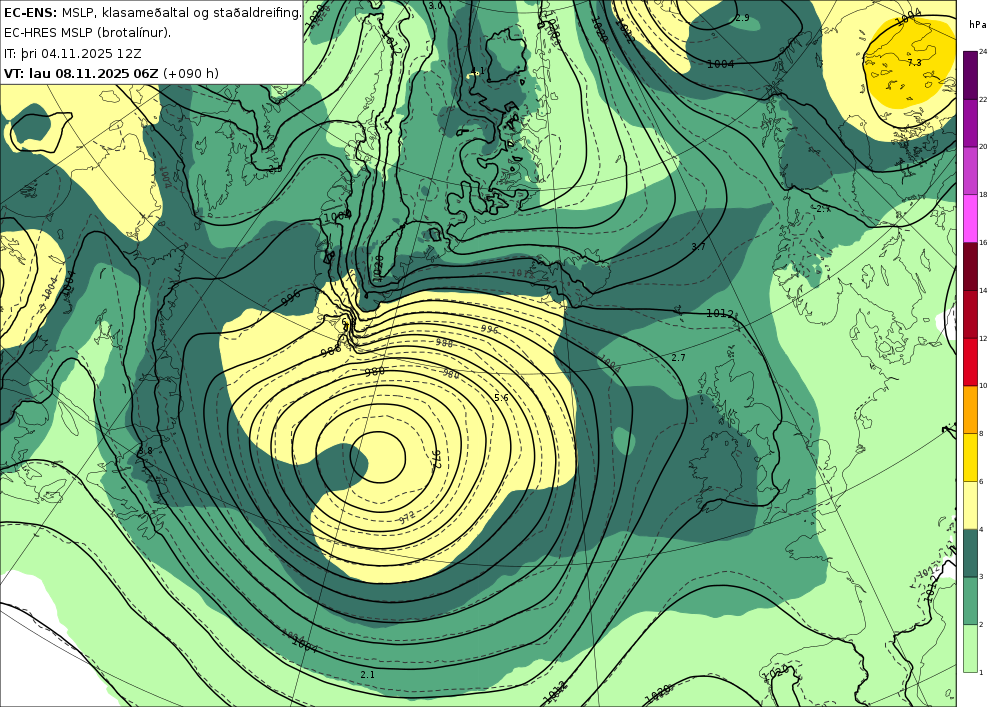Select the dark purple 22–24 legend swatch
1000x707 pixels.
(970, 75)
